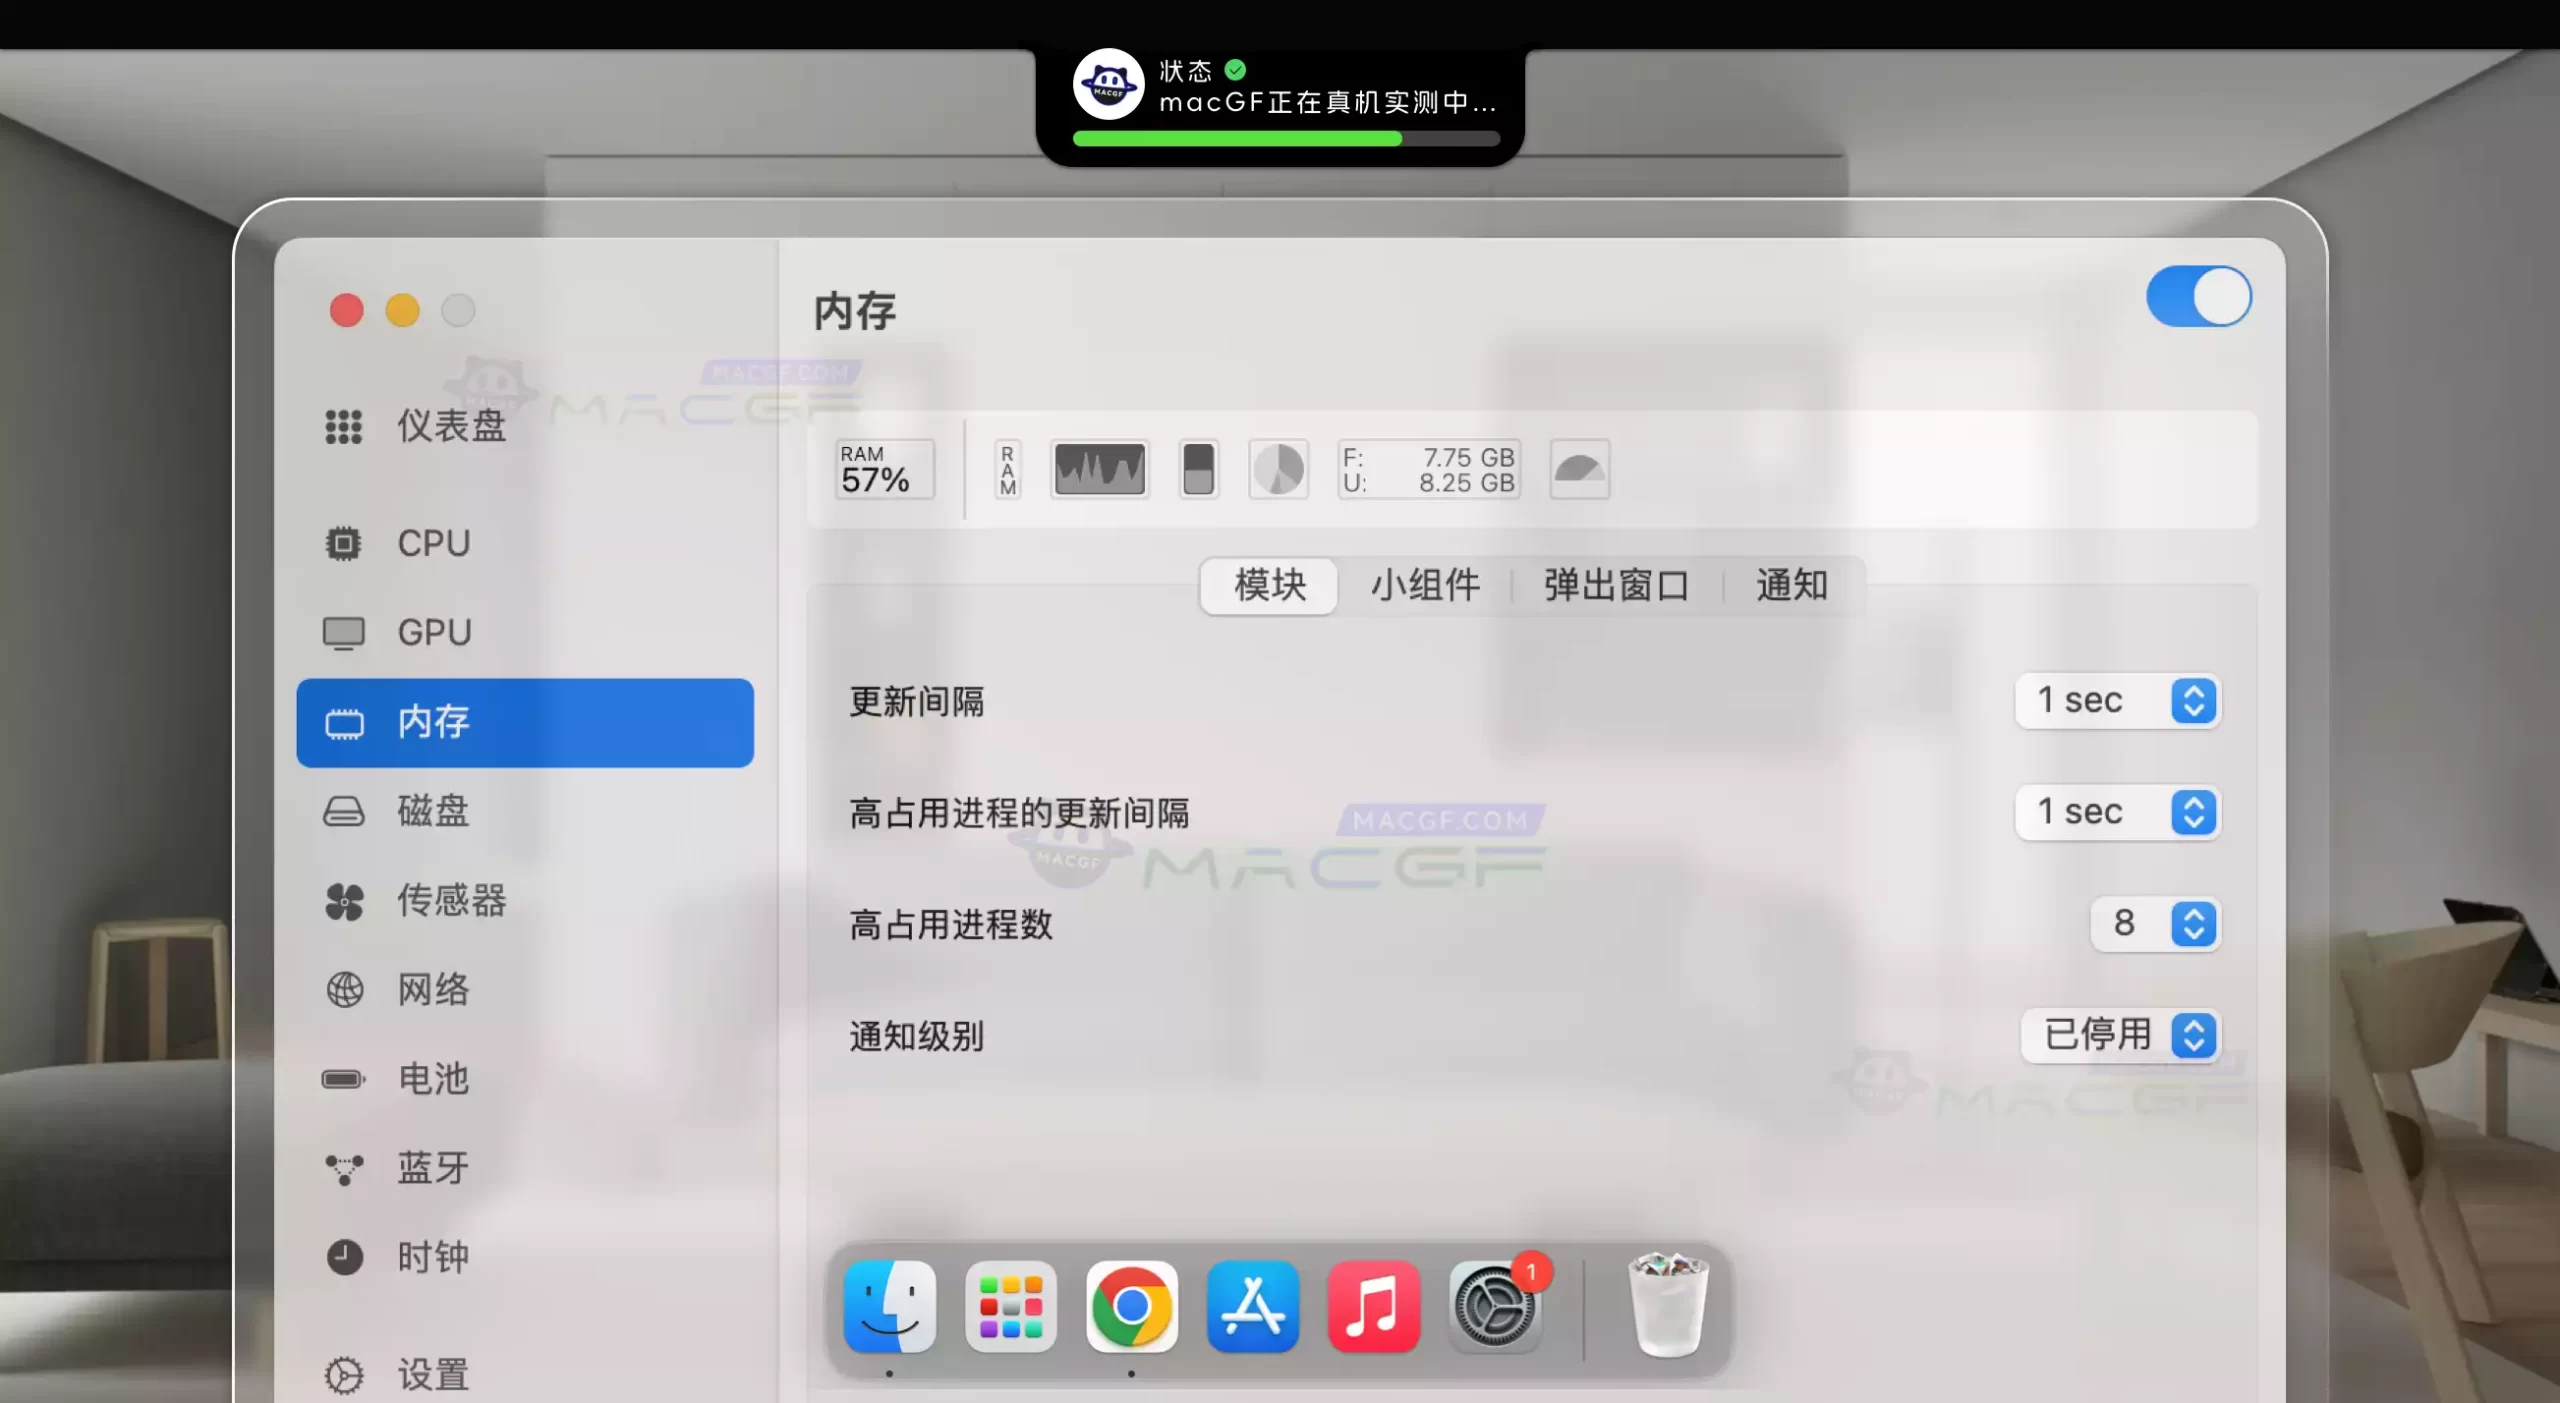
Task: Change the 高占用进程数 count dropdown
Action: pyautogui.click(x=2155, y=923)
